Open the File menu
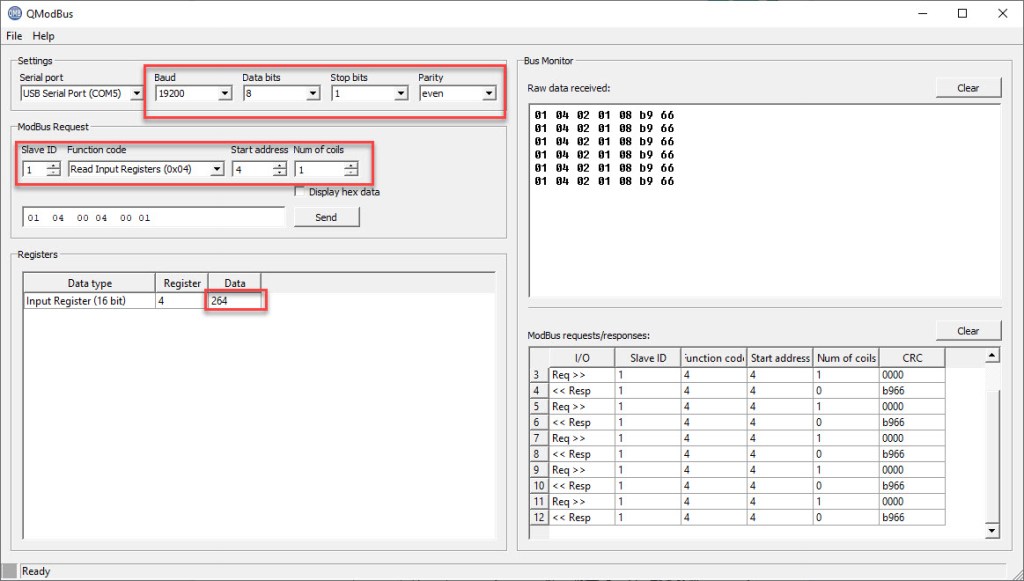 pos(14,36)
